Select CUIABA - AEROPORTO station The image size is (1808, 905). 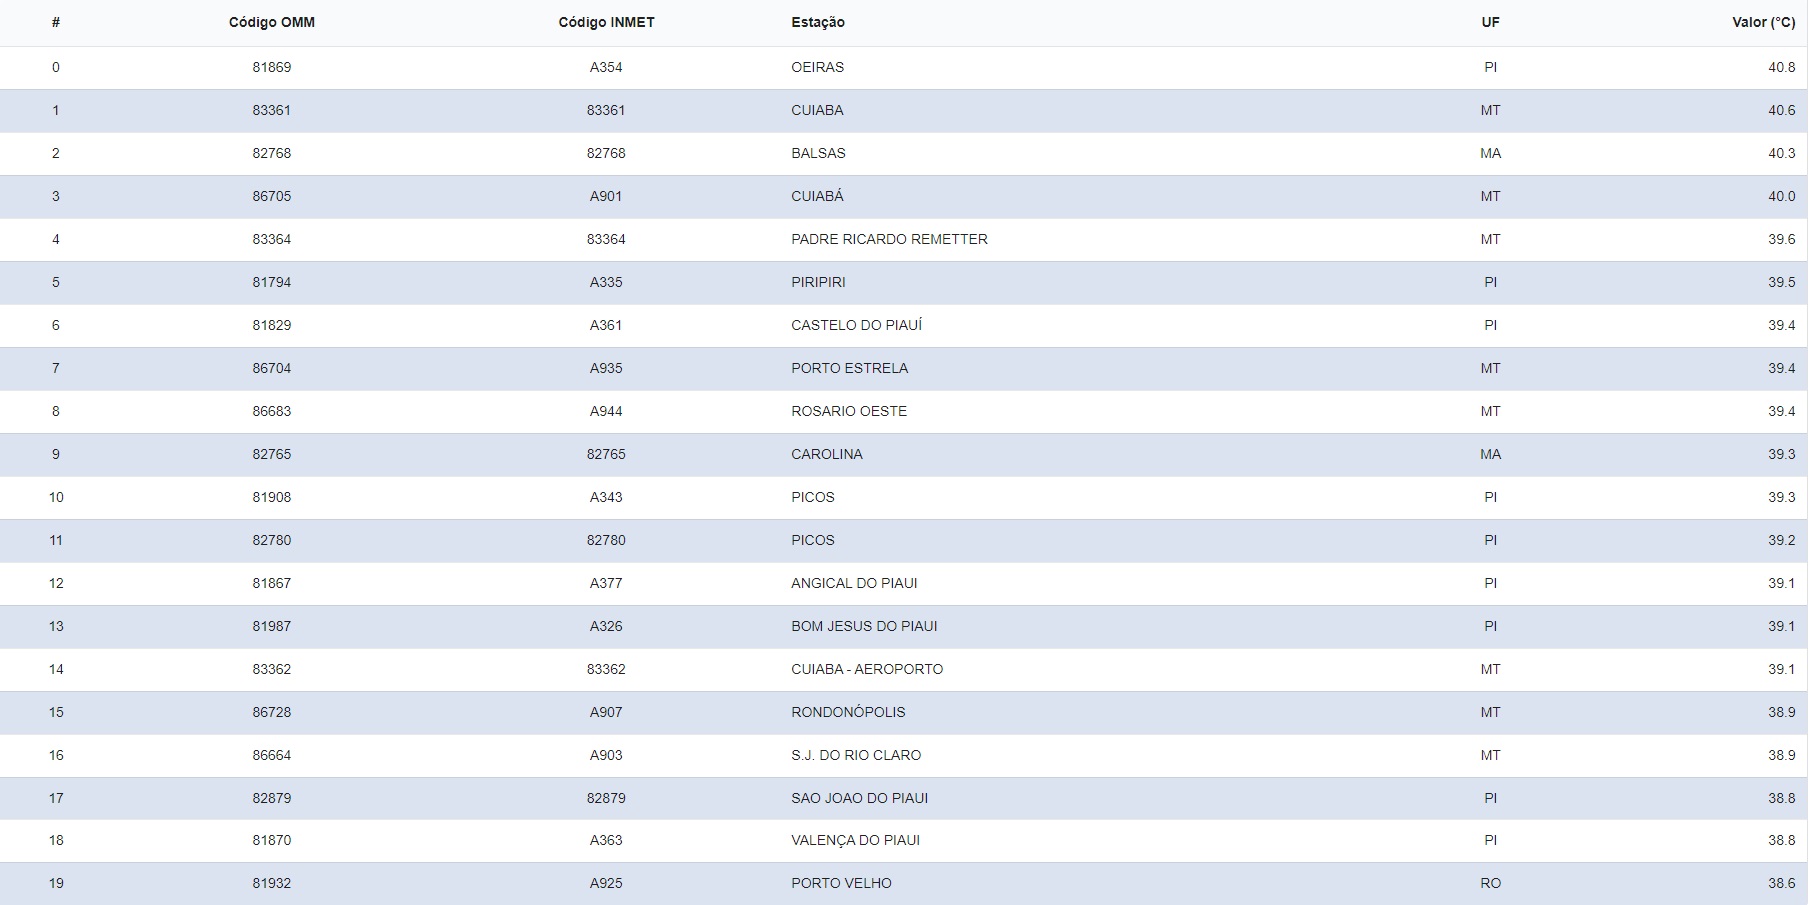click(x=866, y=669)
